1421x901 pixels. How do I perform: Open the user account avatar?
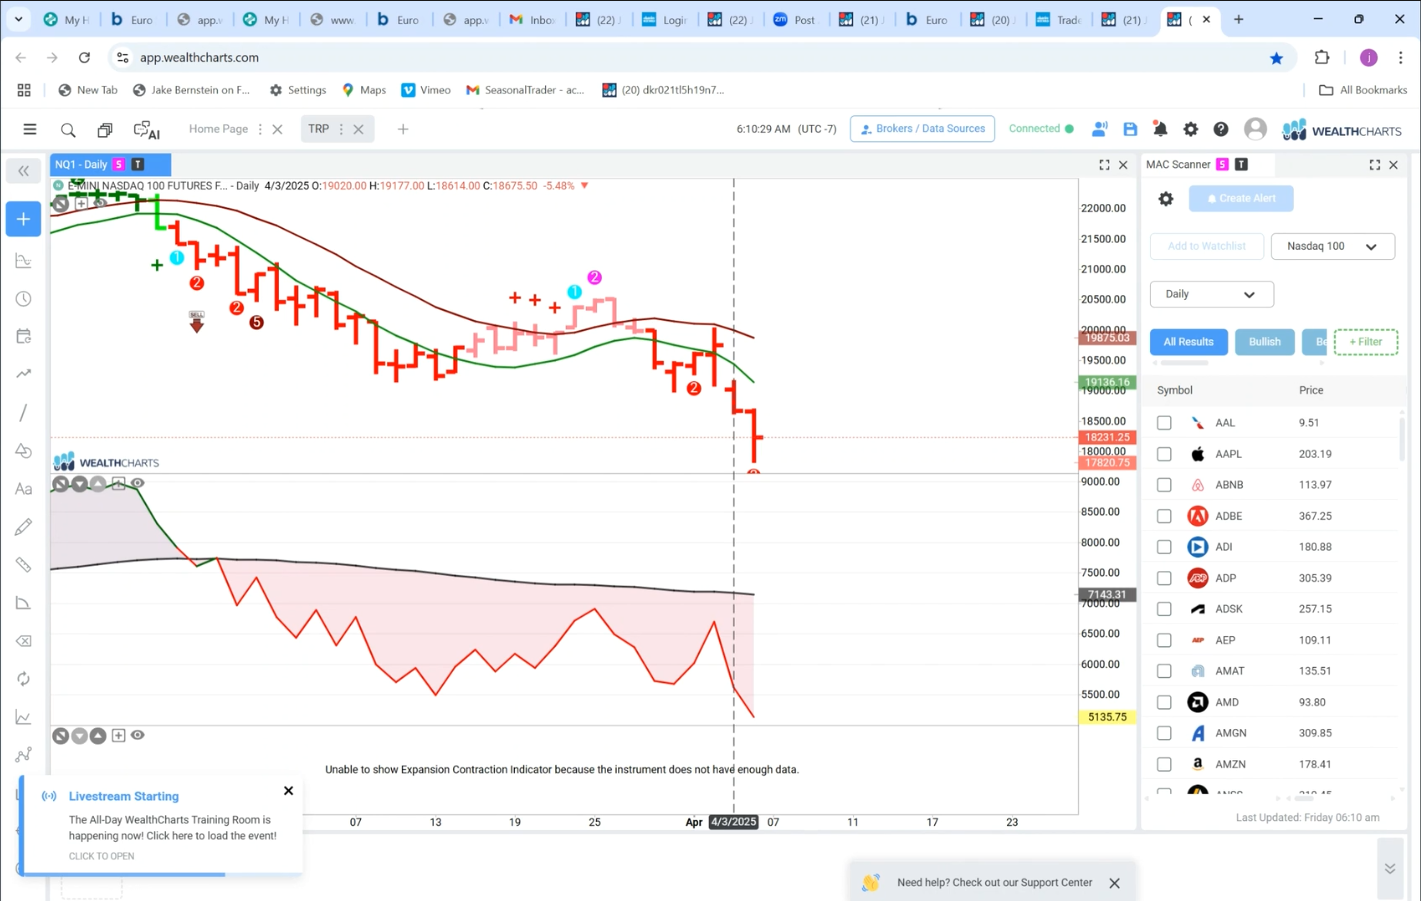[x=1255, y=129]
